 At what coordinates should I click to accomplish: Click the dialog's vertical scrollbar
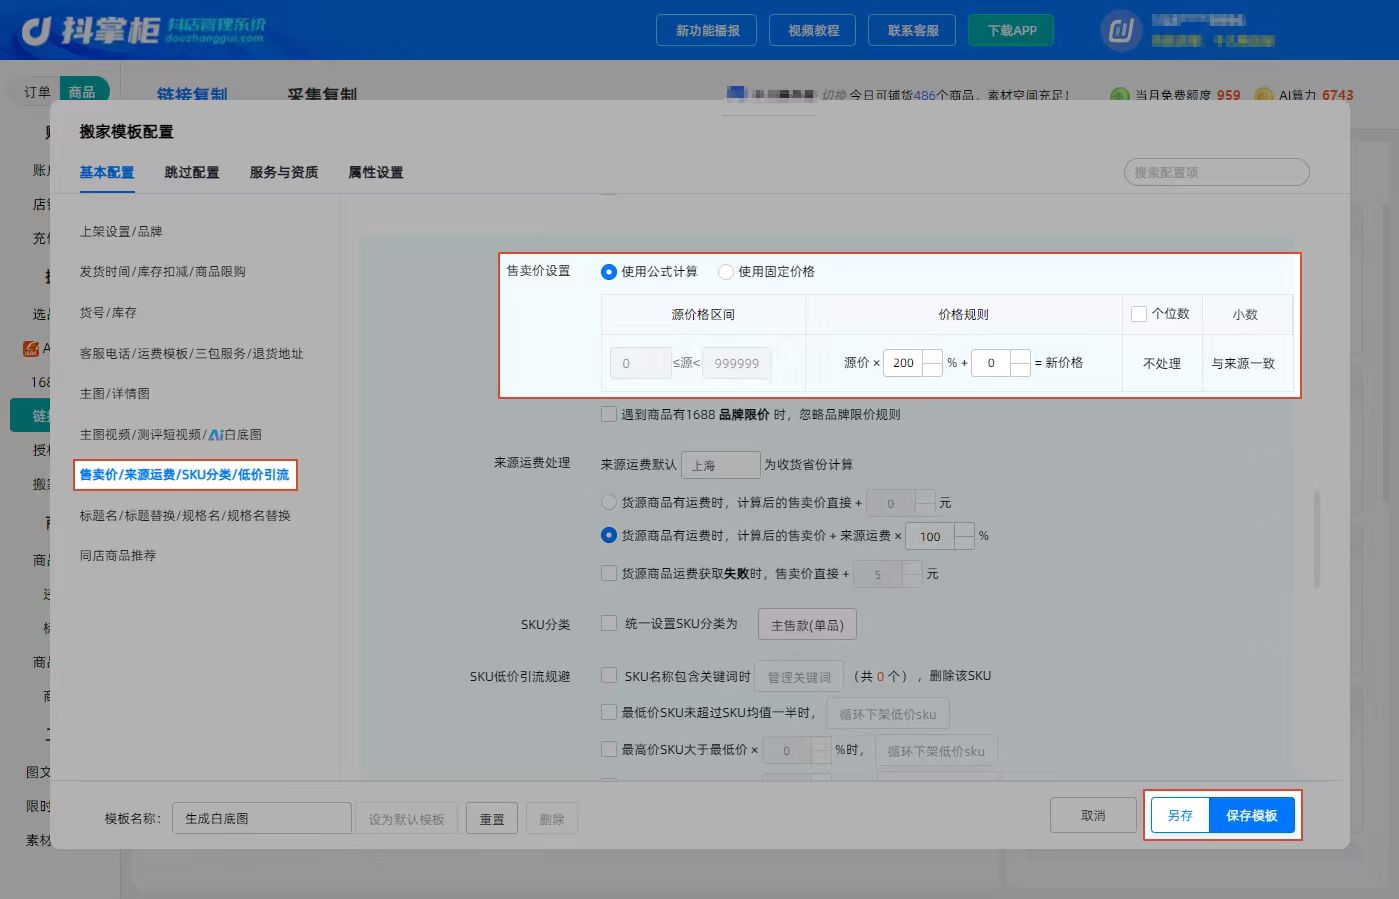point(1317,540)
